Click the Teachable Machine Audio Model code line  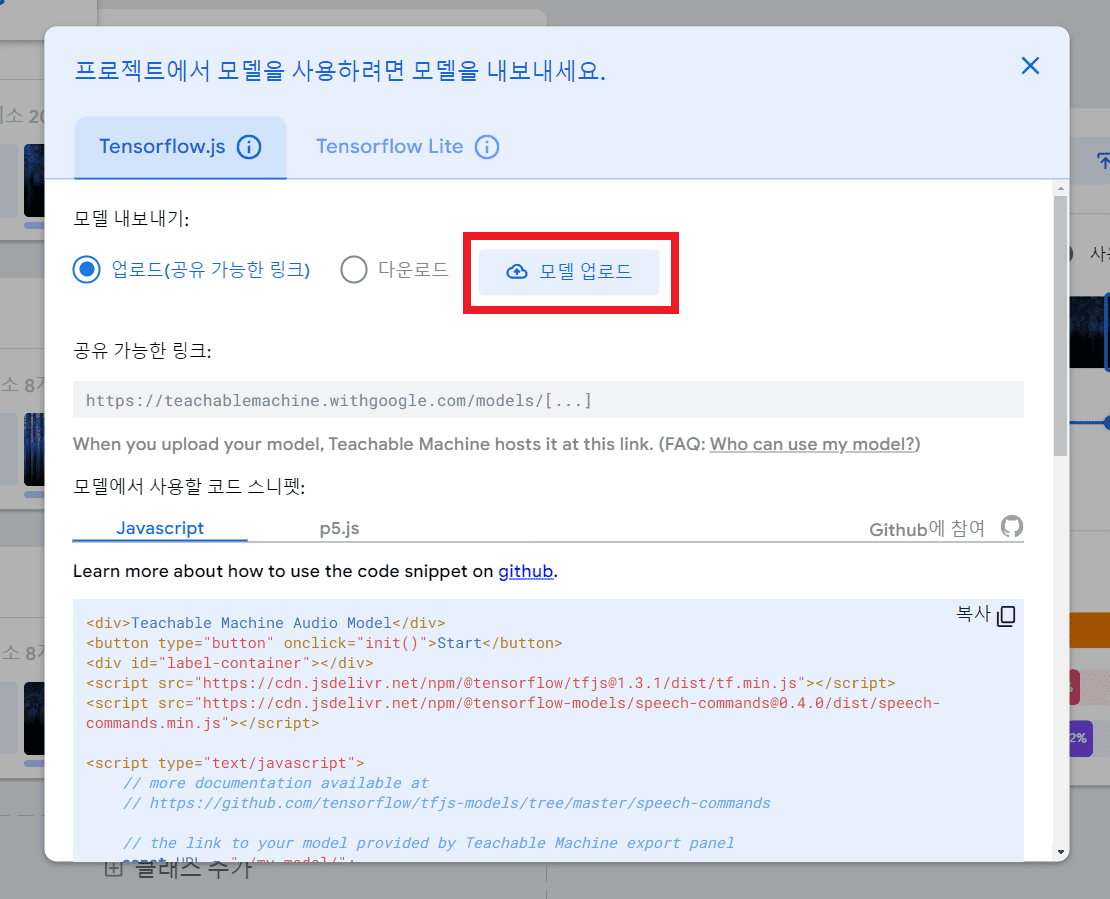(265, 623)
